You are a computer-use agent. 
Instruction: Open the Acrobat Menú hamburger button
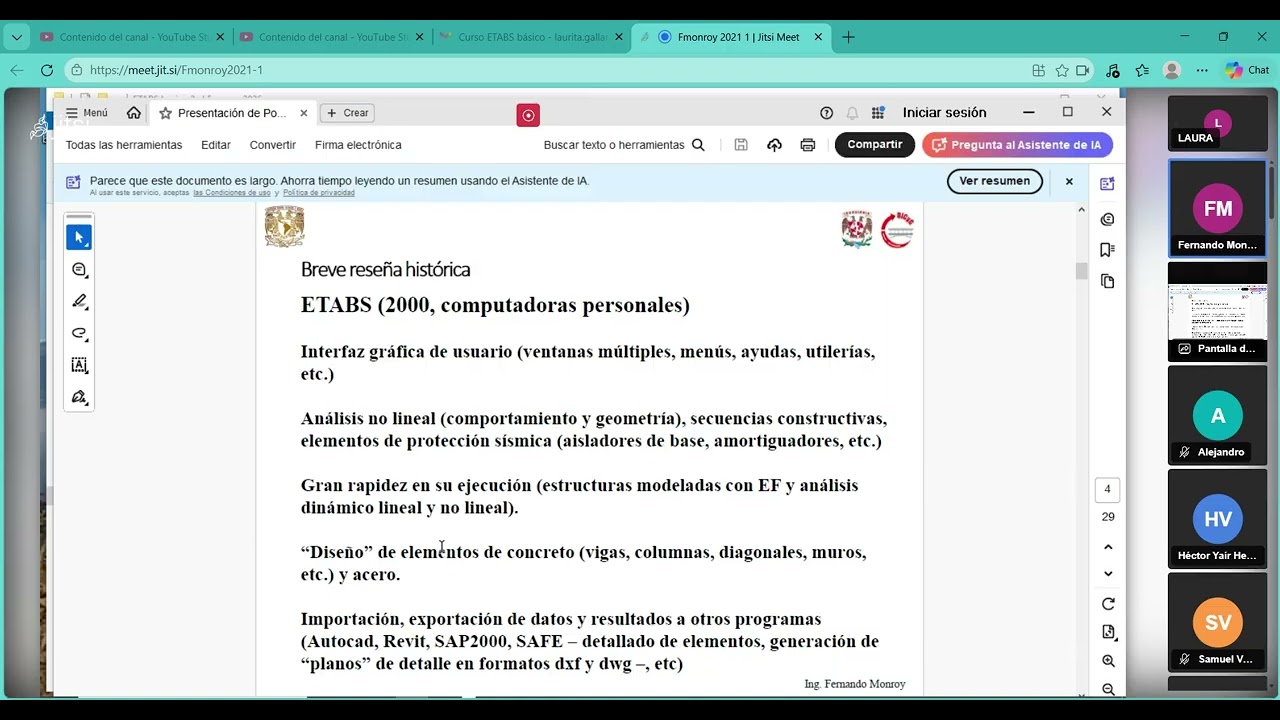(x=86, y=113)
